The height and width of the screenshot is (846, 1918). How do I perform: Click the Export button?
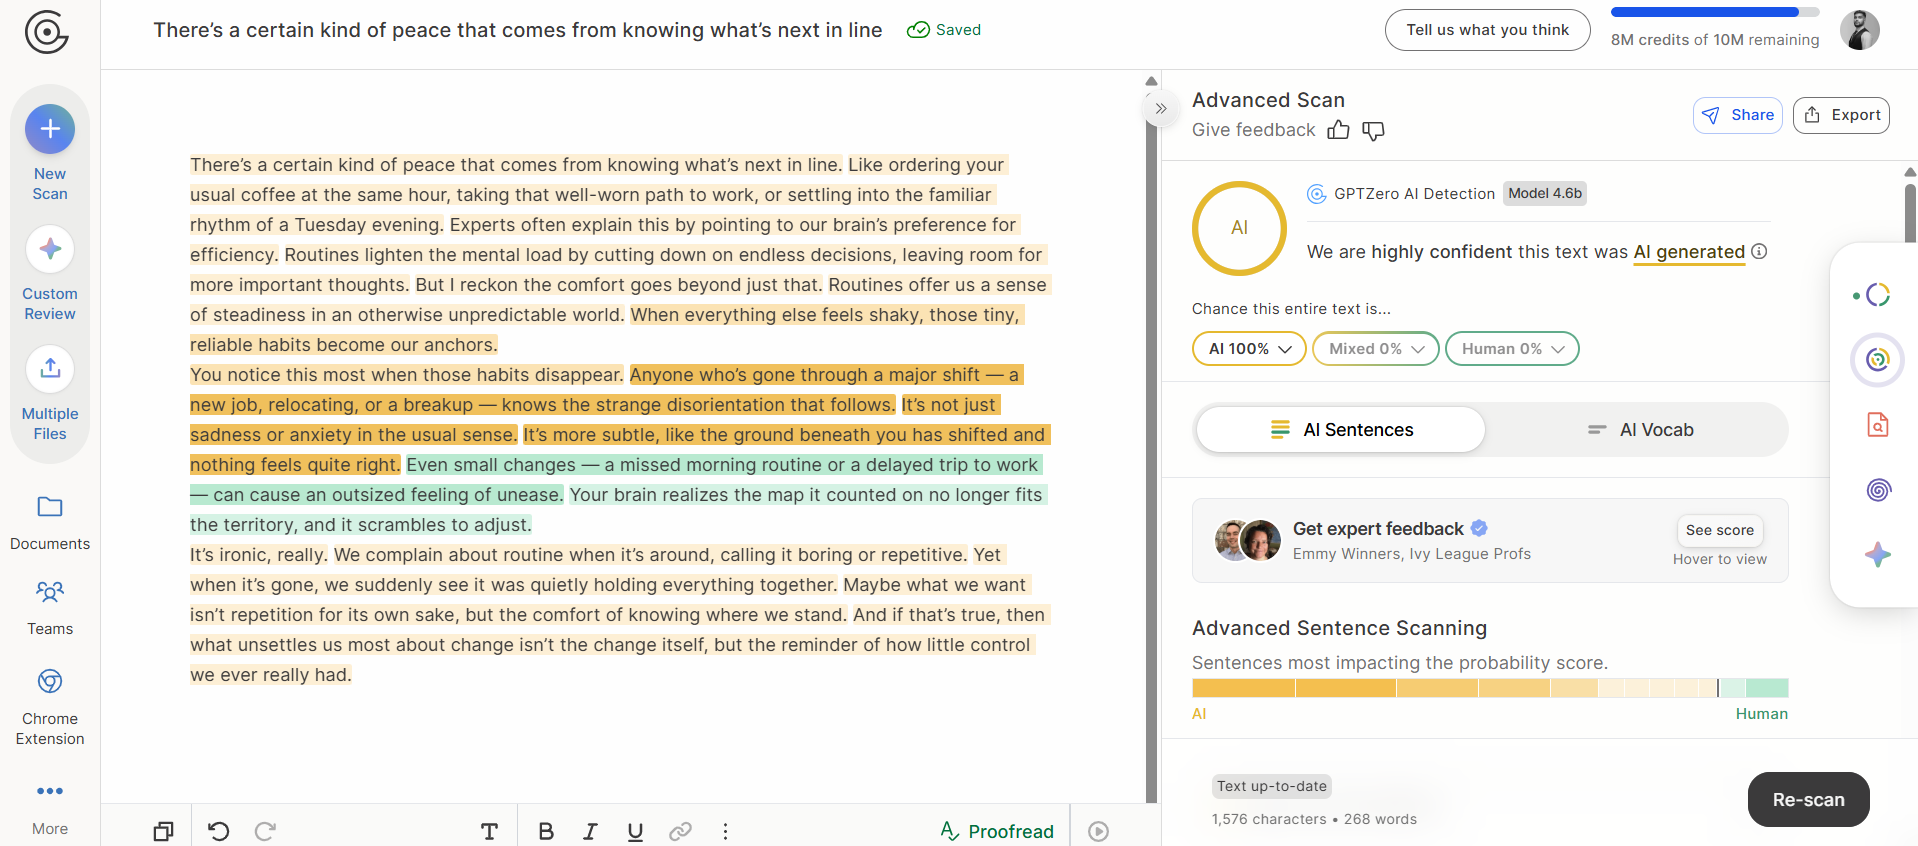(x=1841, y=115)
